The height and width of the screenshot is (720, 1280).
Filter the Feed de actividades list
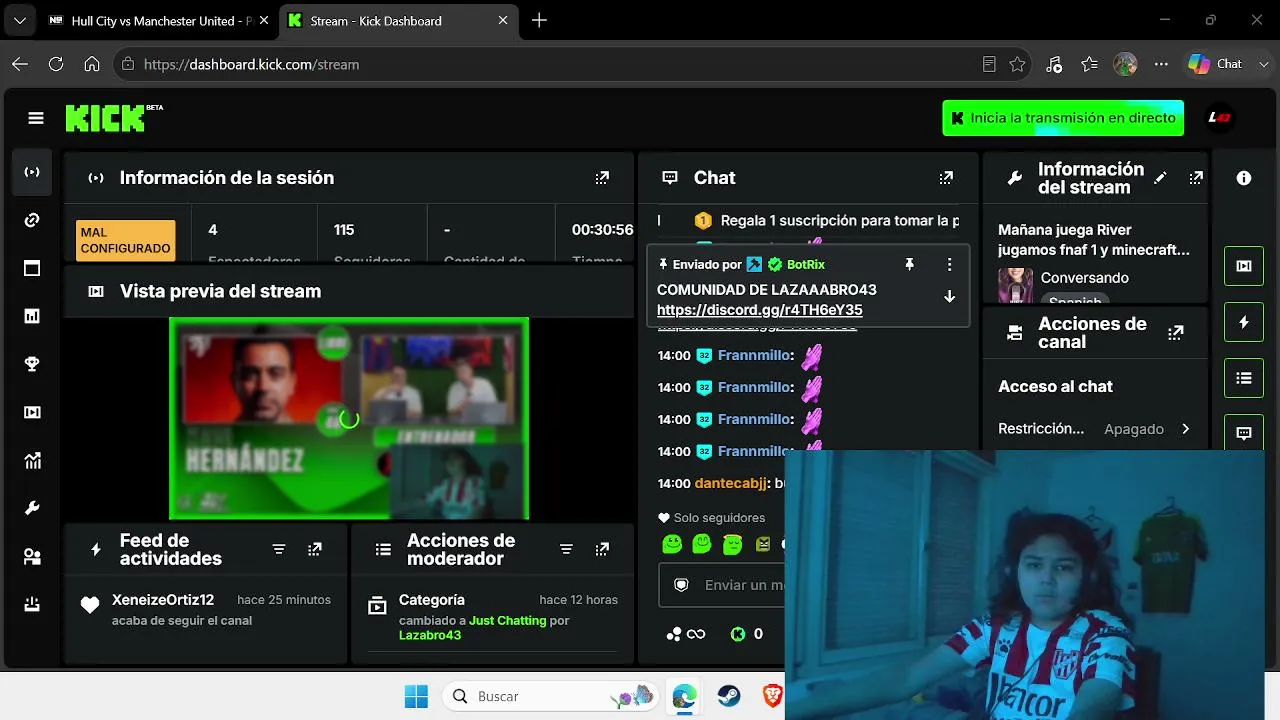click(279, 549)
